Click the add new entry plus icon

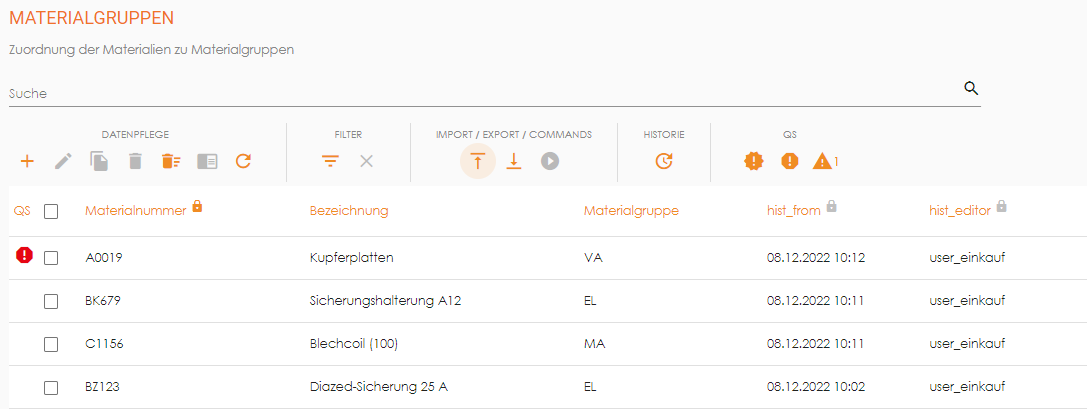(27, 161)
